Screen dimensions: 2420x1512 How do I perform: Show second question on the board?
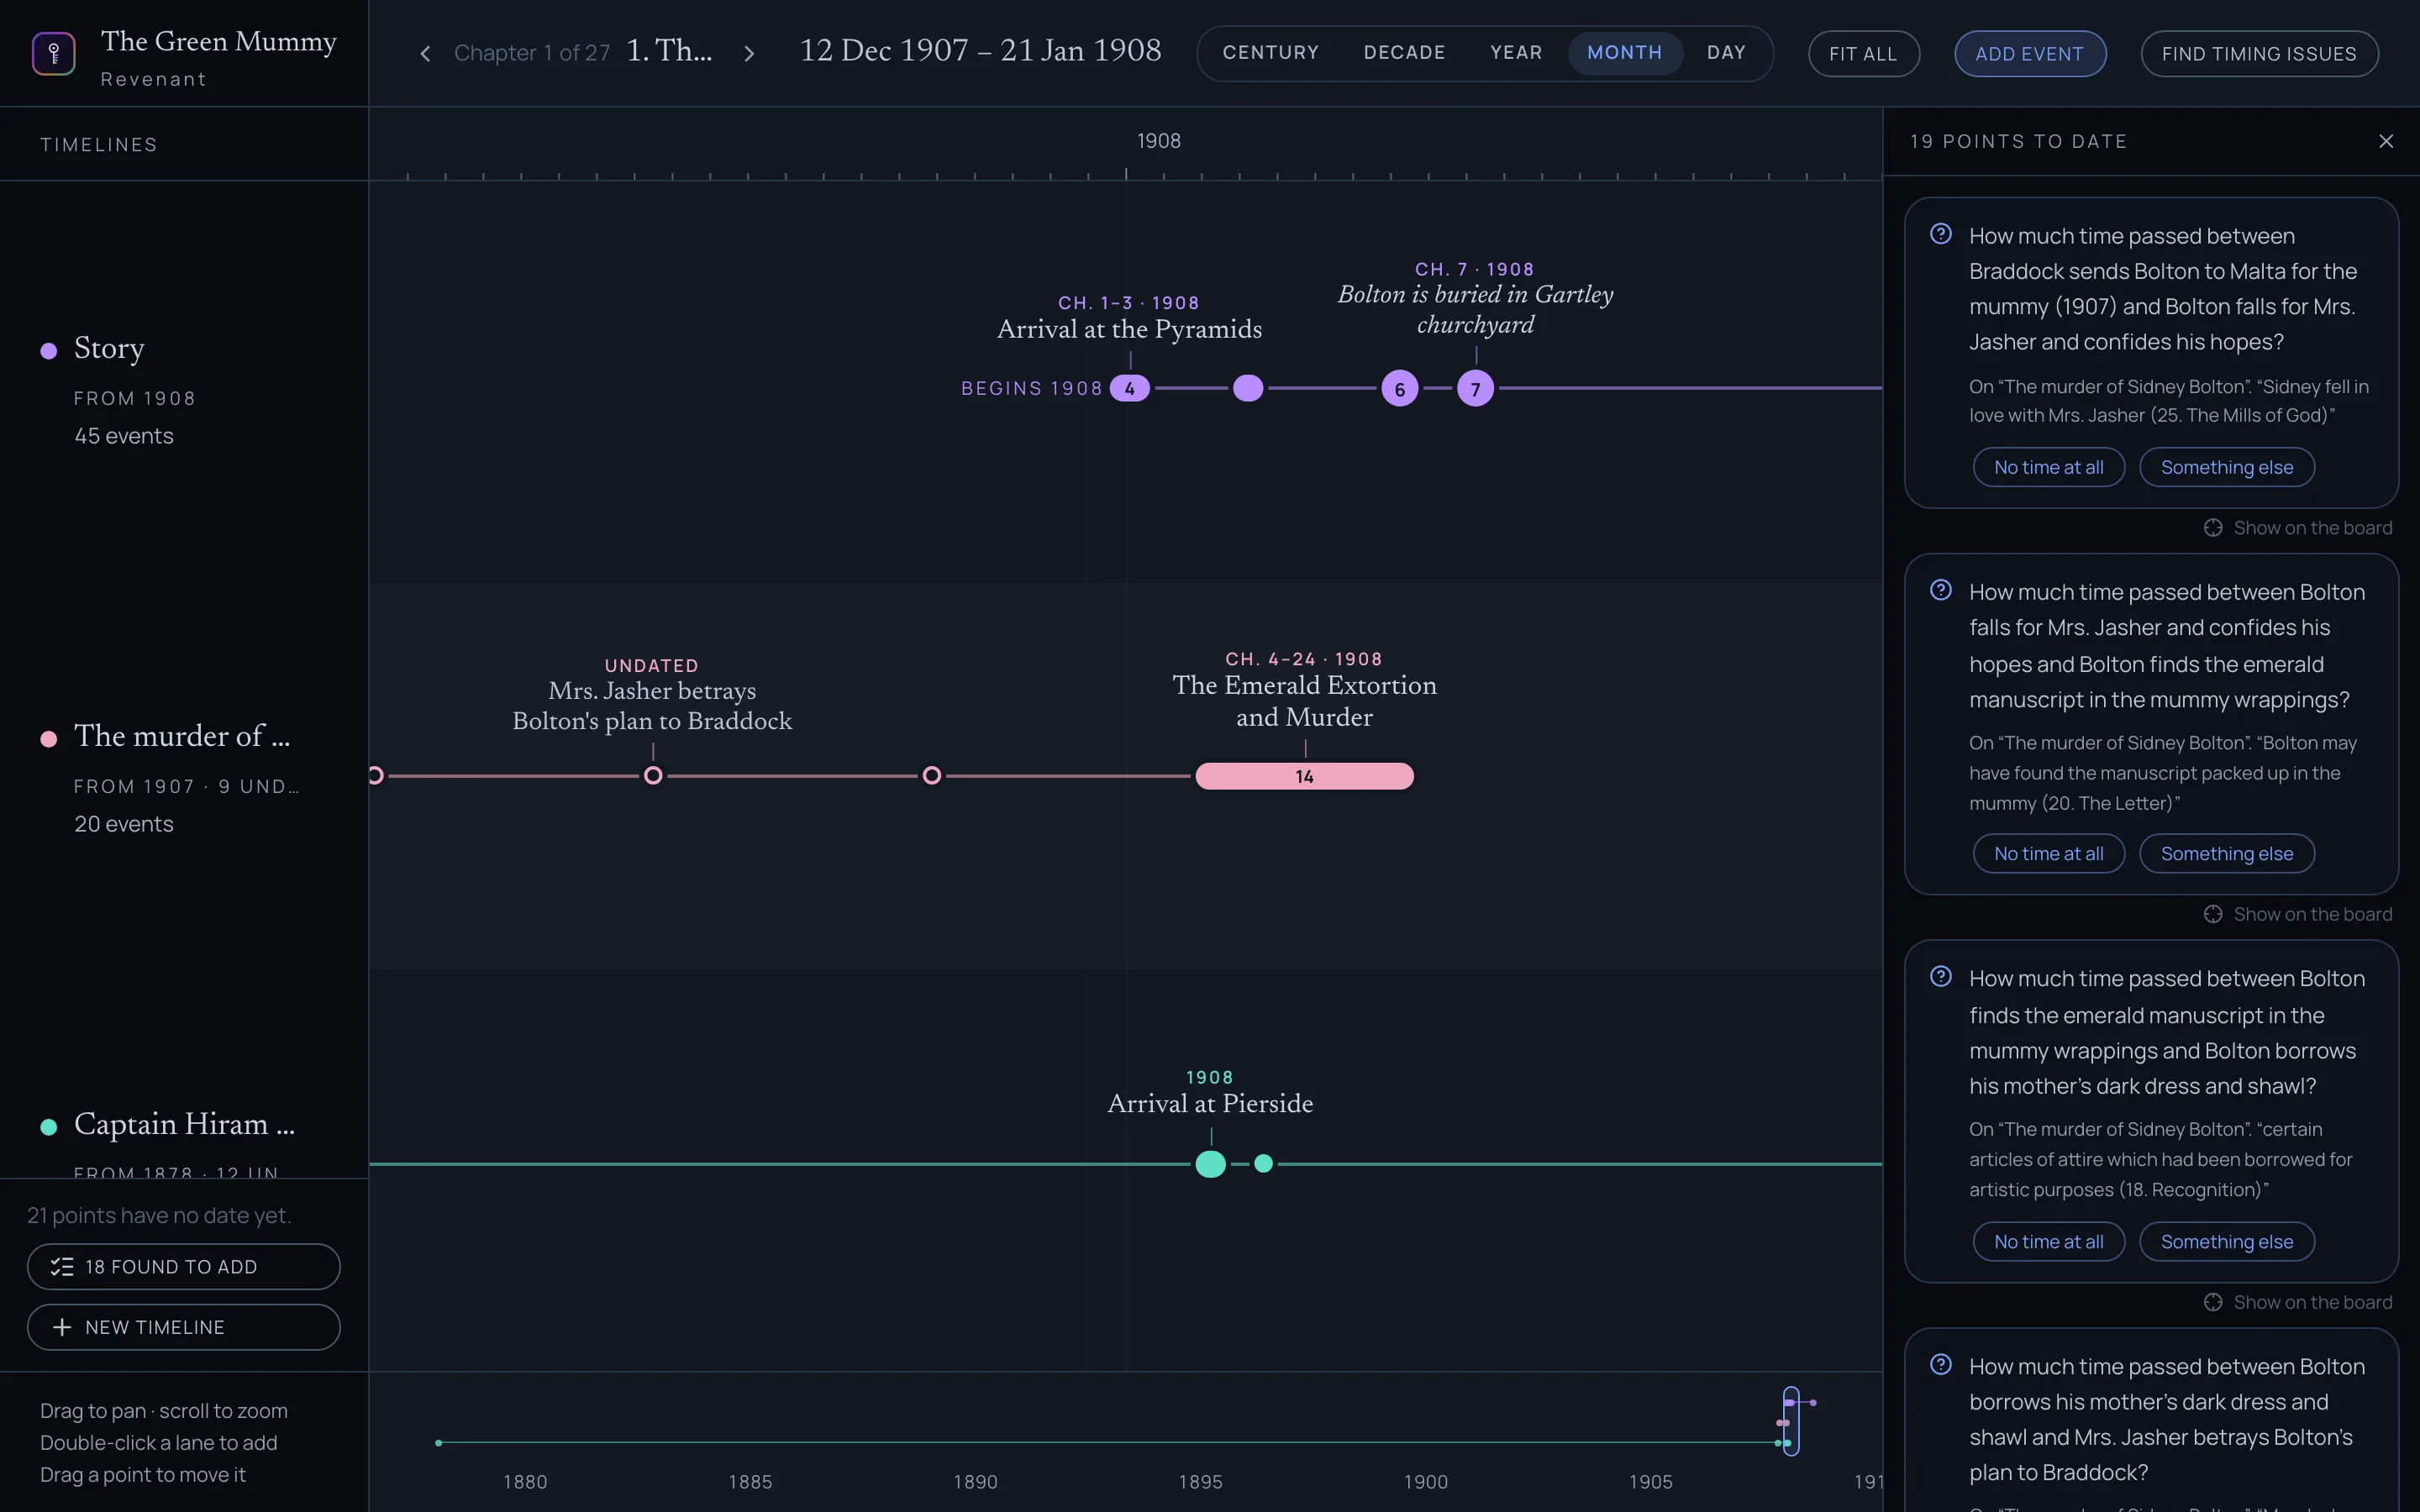click(x=2298, y=914)
